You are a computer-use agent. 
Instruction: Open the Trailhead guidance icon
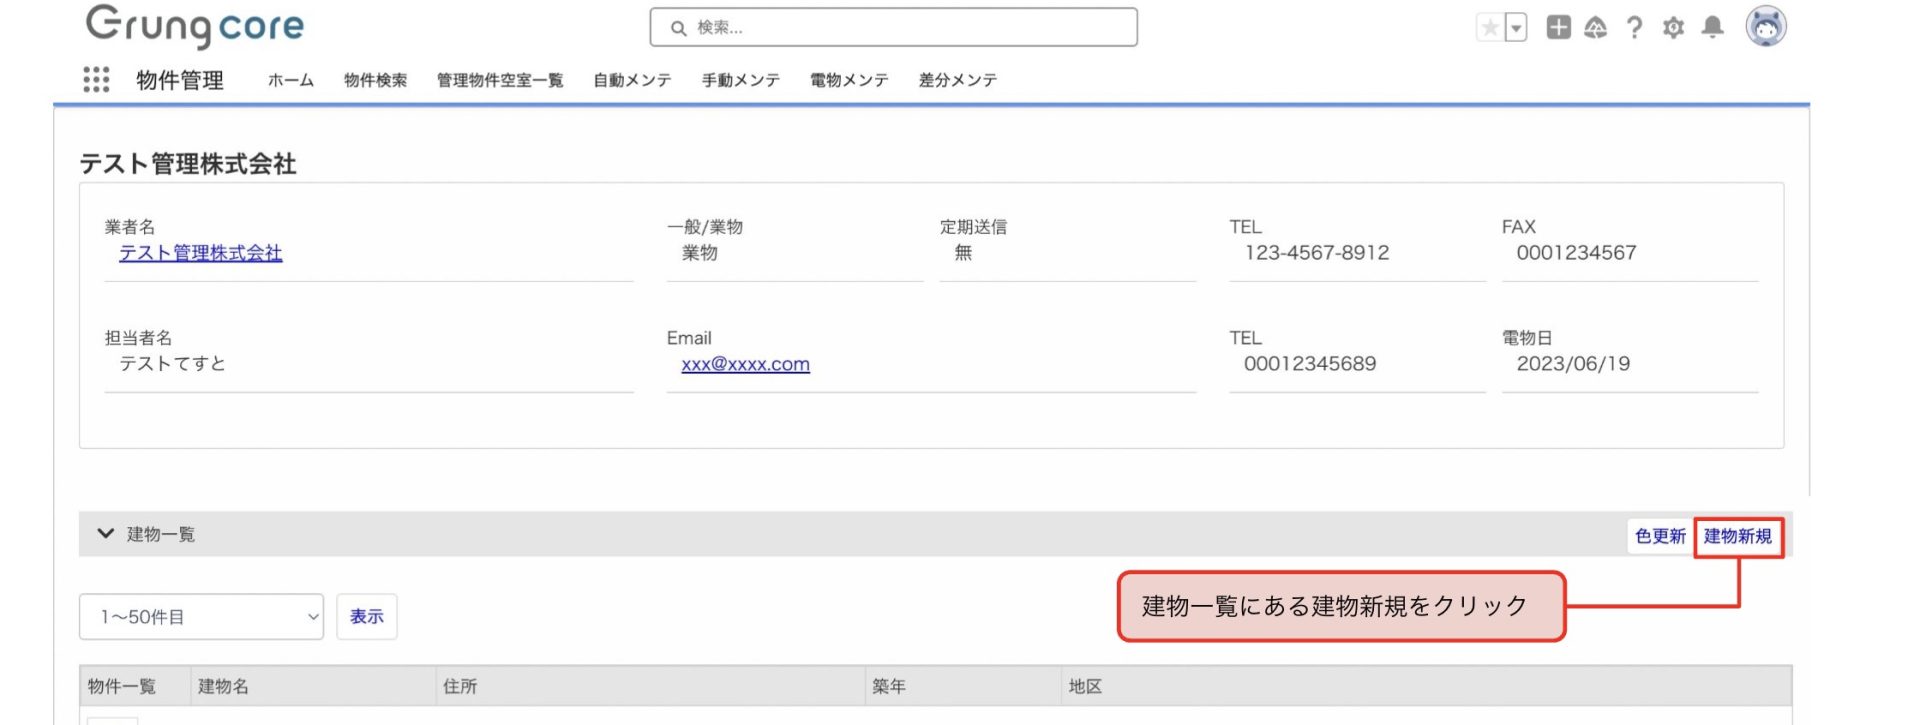click(1596, 28)
